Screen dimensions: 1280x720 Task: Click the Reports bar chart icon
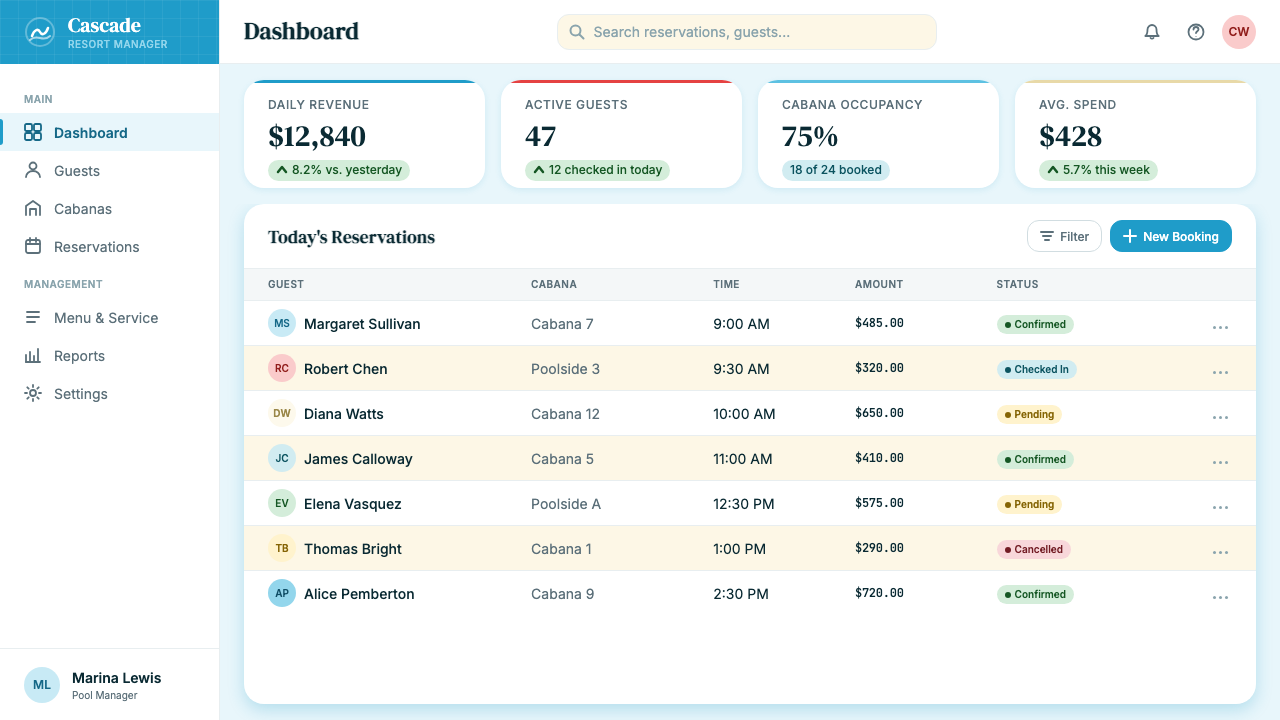[x=33, y=356]
